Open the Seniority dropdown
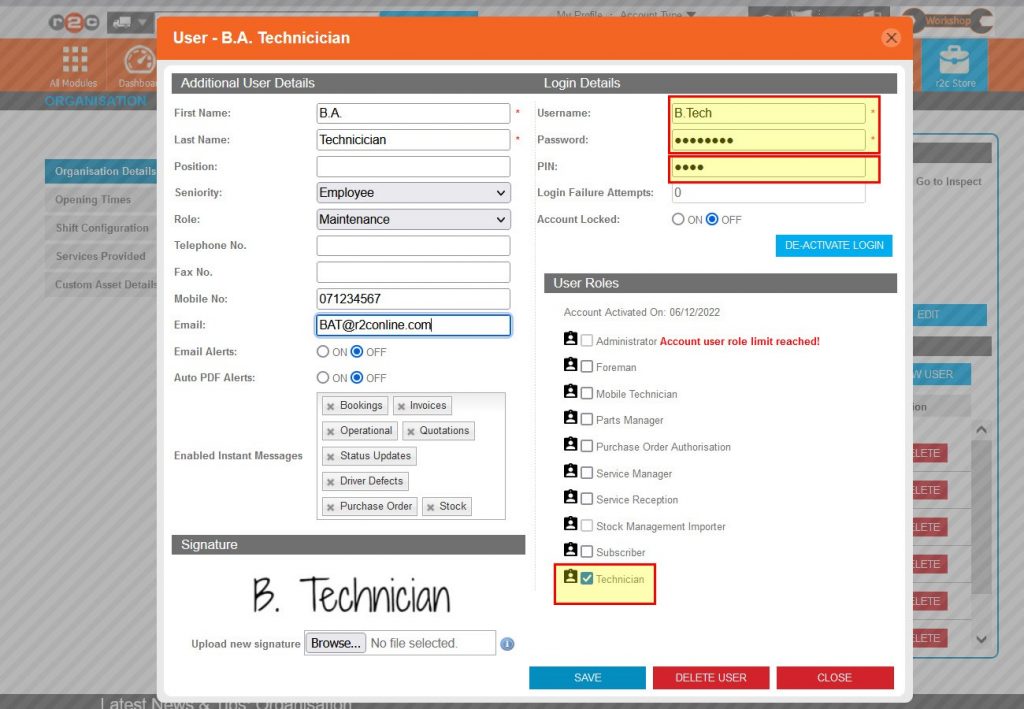Screen dimensions: 1024x709 (413, 192)
